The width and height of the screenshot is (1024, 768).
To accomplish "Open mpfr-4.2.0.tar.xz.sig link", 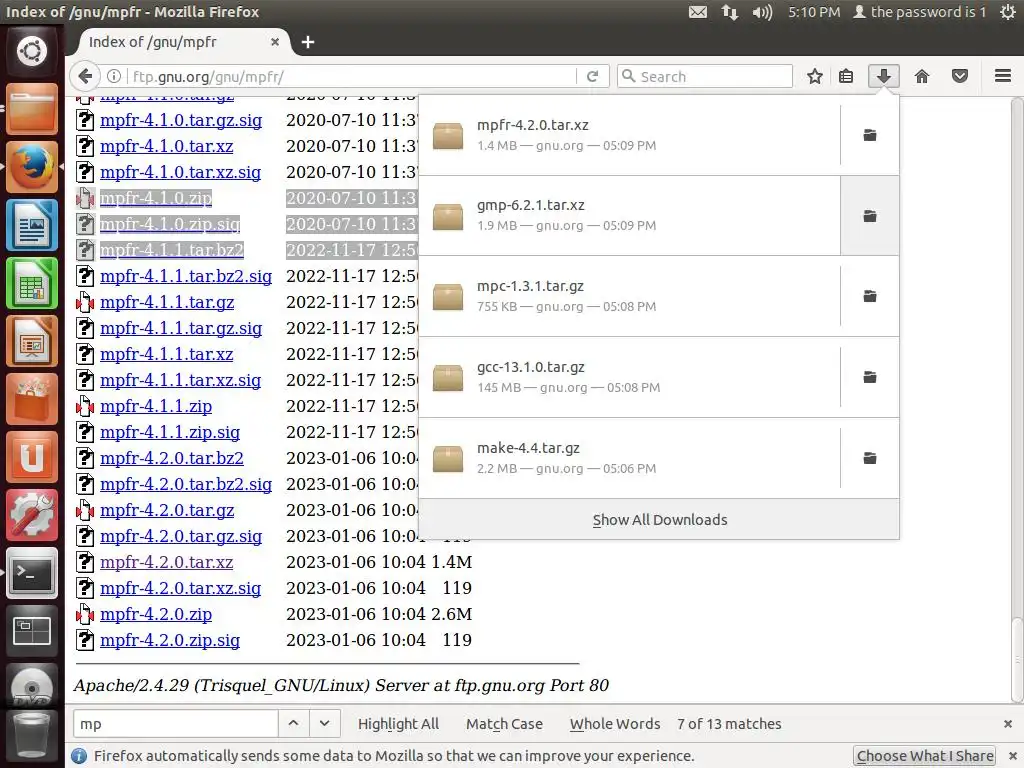I will click(180, 588).
